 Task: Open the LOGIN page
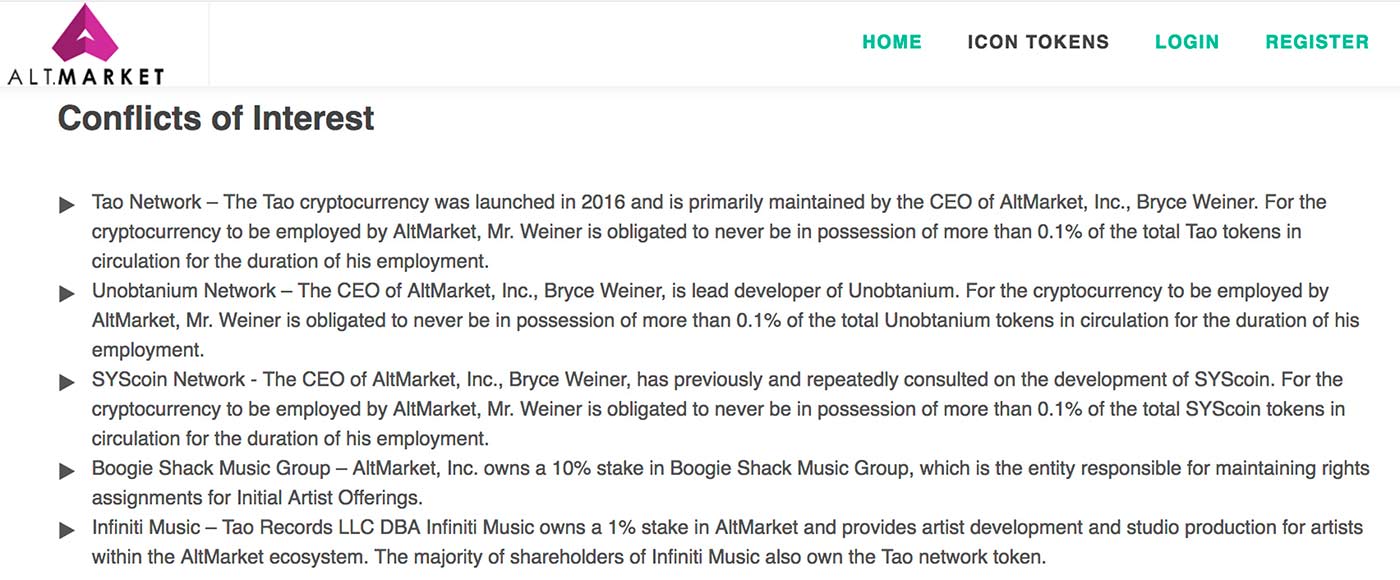1187,42
